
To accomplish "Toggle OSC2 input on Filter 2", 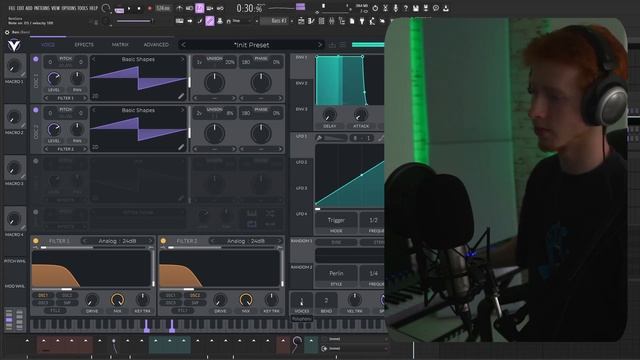I will (195, 296).
